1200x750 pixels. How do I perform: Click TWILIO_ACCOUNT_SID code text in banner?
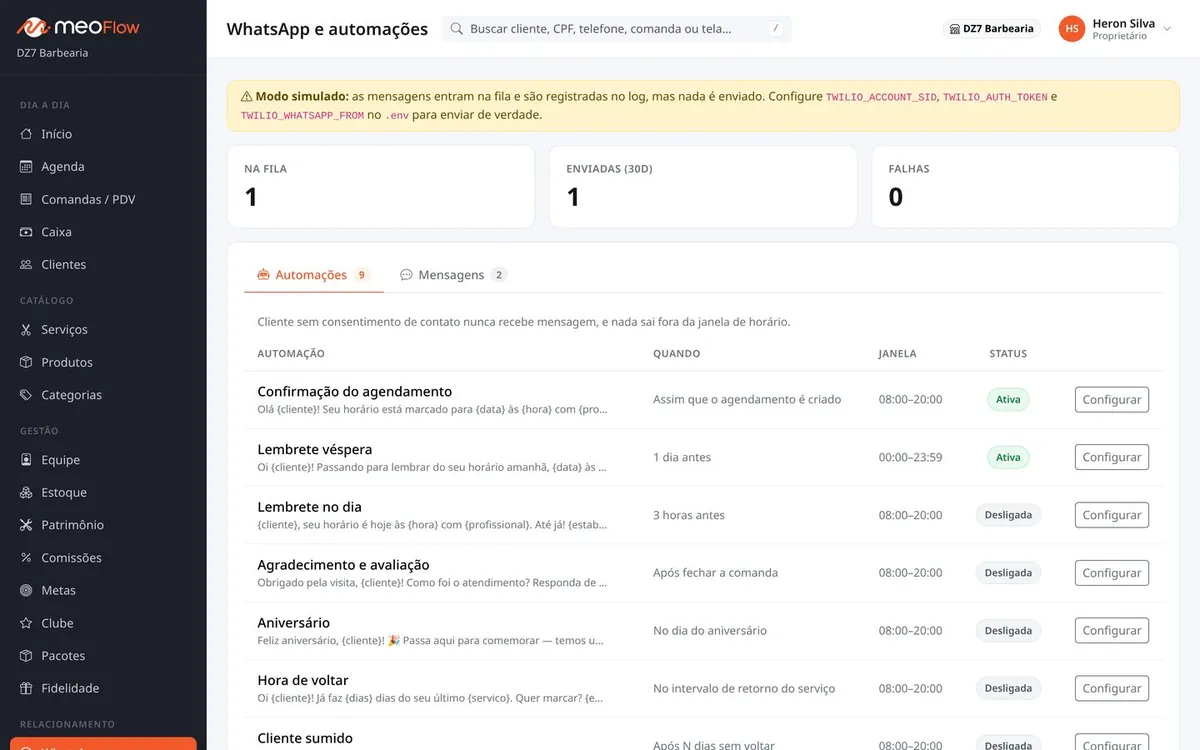881,97
